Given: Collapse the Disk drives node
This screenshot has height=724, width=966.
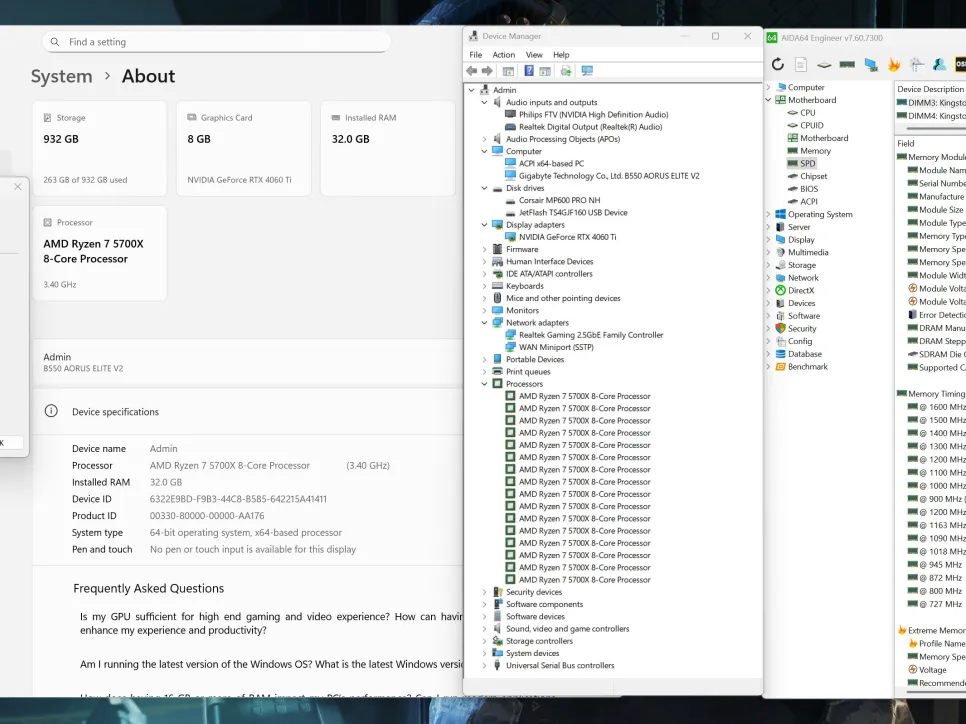Looking at the screenshot, I should point(484,188).
